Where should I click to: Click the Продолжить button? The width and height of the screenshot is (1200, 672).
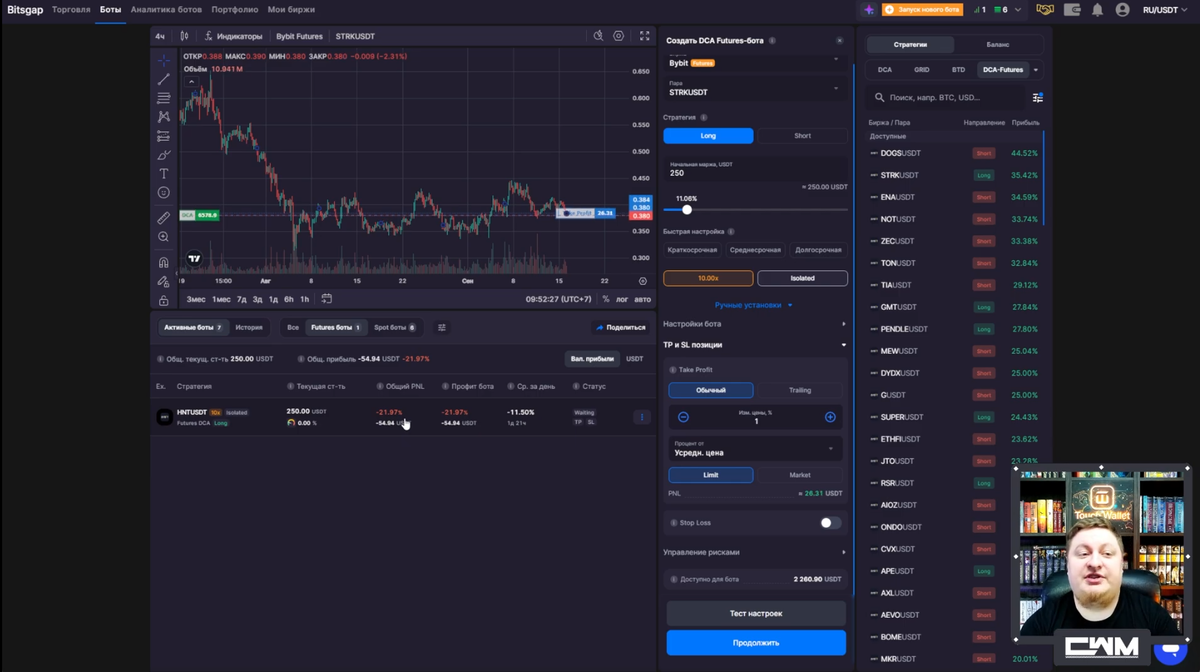coord(756,642)
